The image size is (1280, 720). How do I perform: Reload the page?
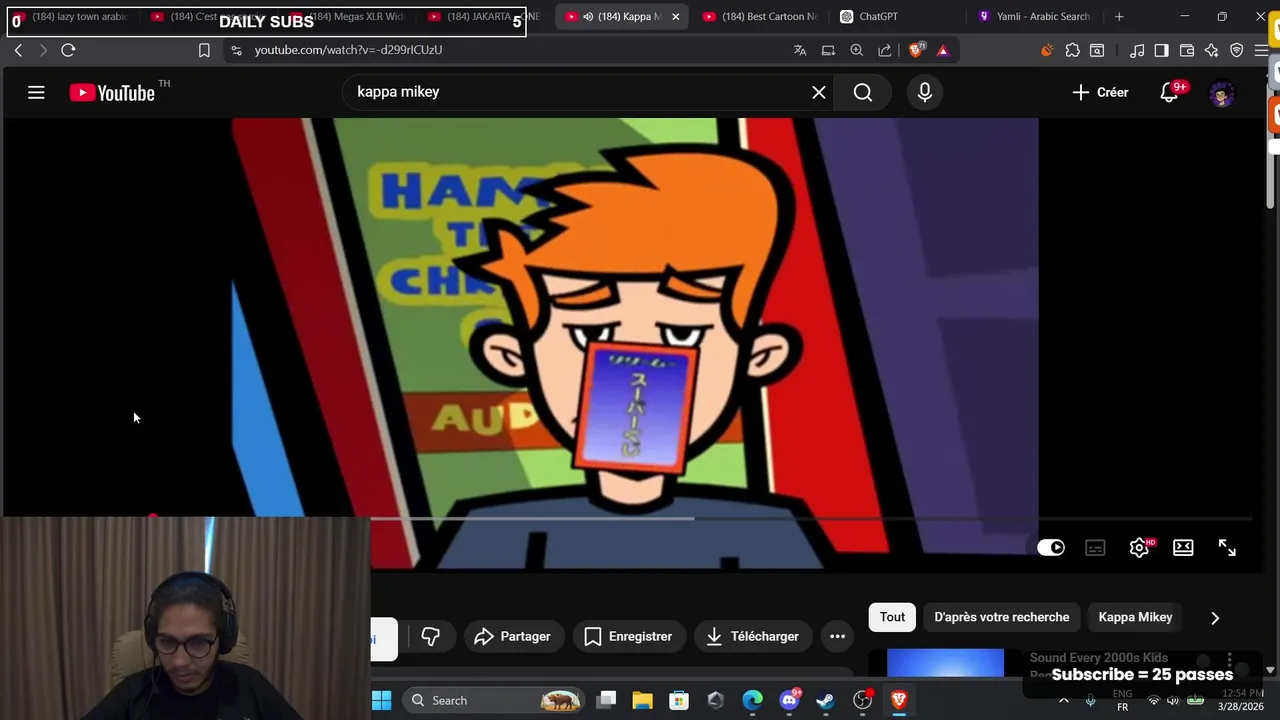pyautogui.click(x=68, y=50)
